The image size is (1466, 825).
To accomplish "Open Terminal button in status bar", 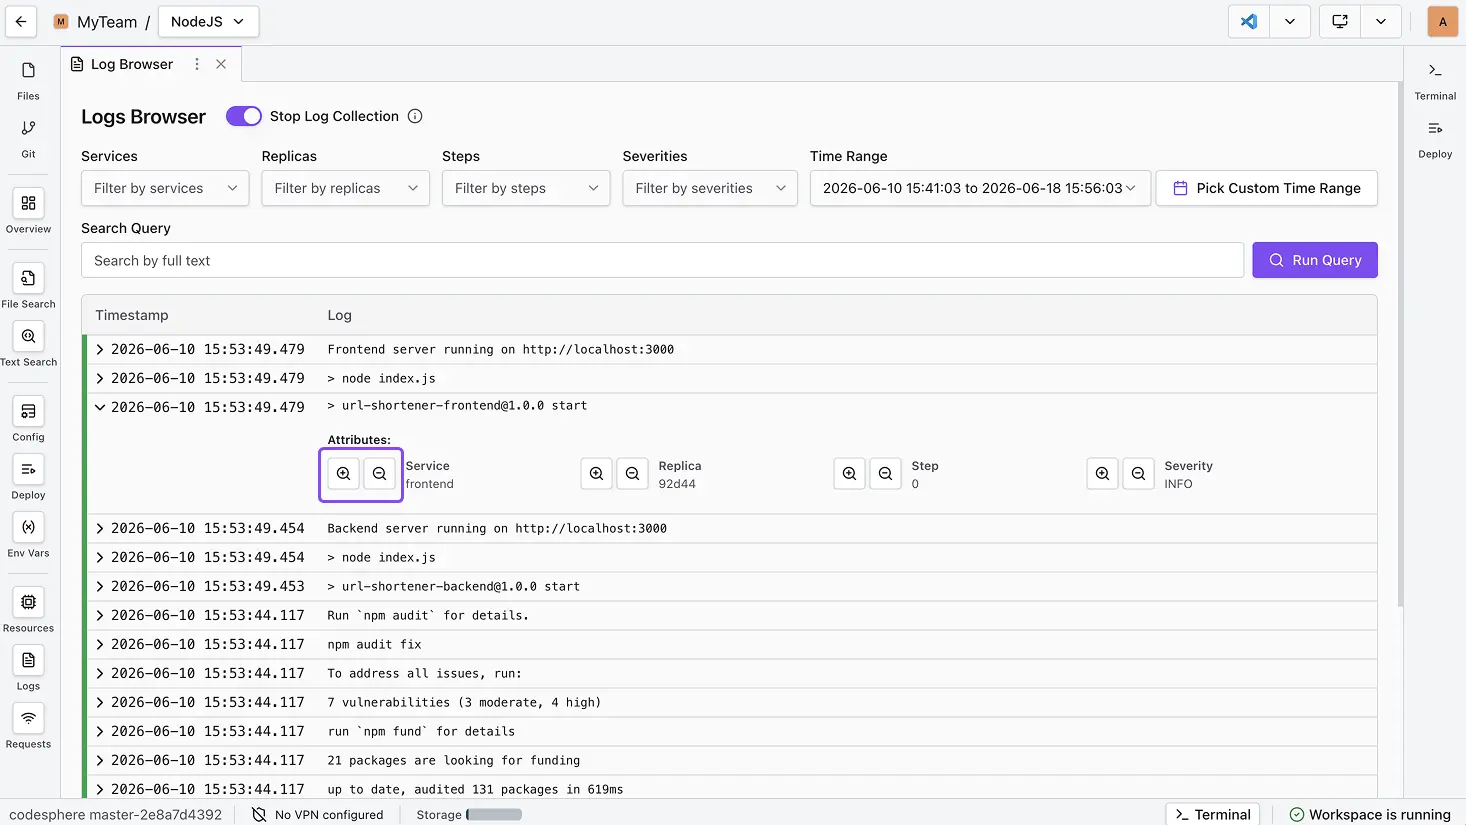I will click(x=1213, y=814).
